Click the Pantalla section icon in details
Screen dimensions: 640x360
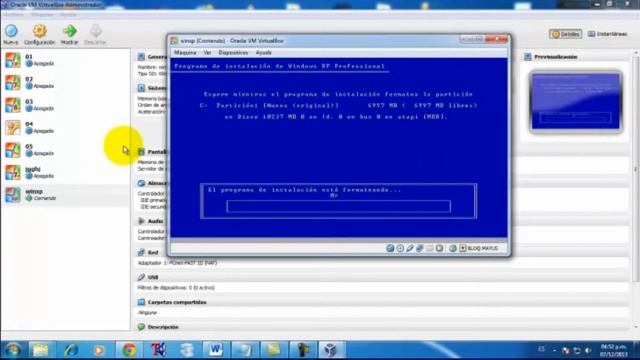pos(141,152)
